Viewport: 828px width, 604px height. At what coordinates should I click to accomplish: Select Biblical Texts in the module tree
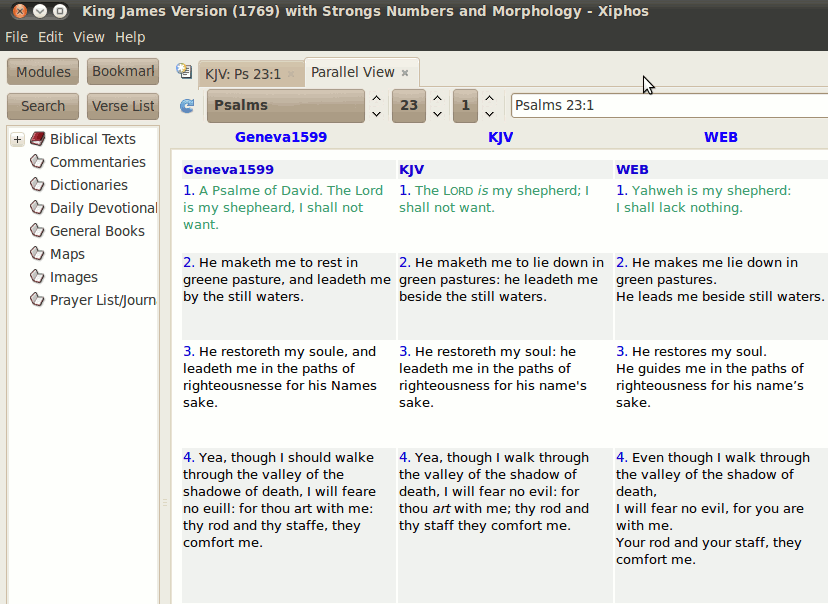tap(92, 139)
